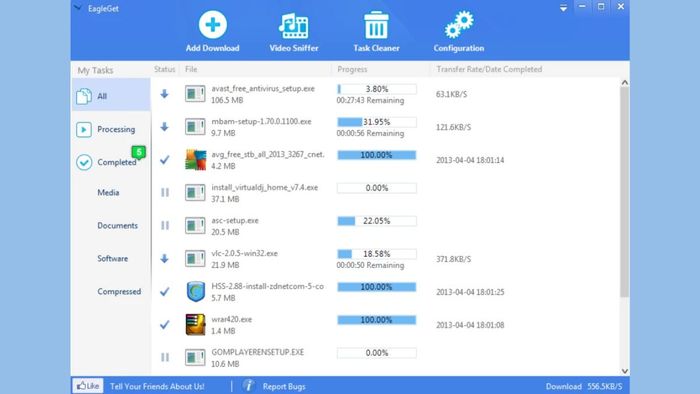Select the Hotspot Shield file icon

click(x=196, y=291)
